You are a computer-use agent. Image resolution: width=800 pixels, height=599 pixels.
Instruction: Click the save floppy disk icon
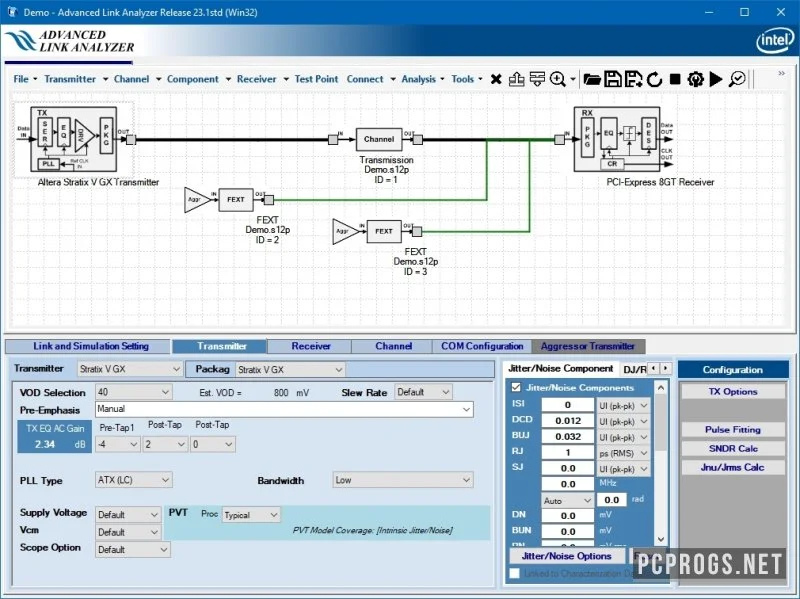pos(613,79)
